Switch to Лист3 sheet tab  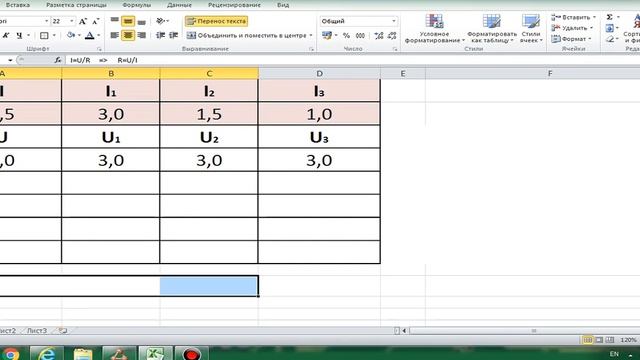[x=37, y=331]
